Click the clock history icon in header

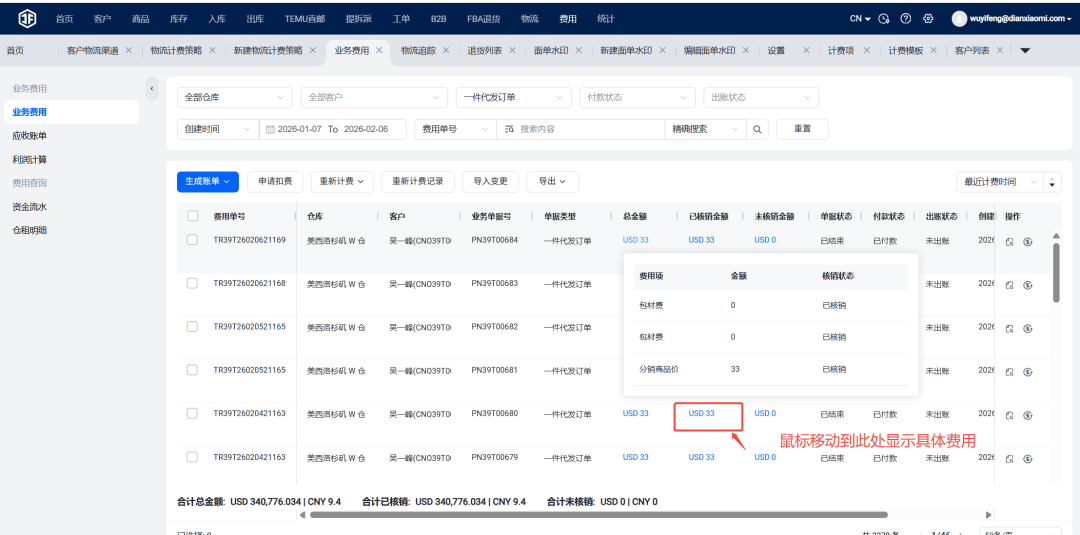(884, 19)
